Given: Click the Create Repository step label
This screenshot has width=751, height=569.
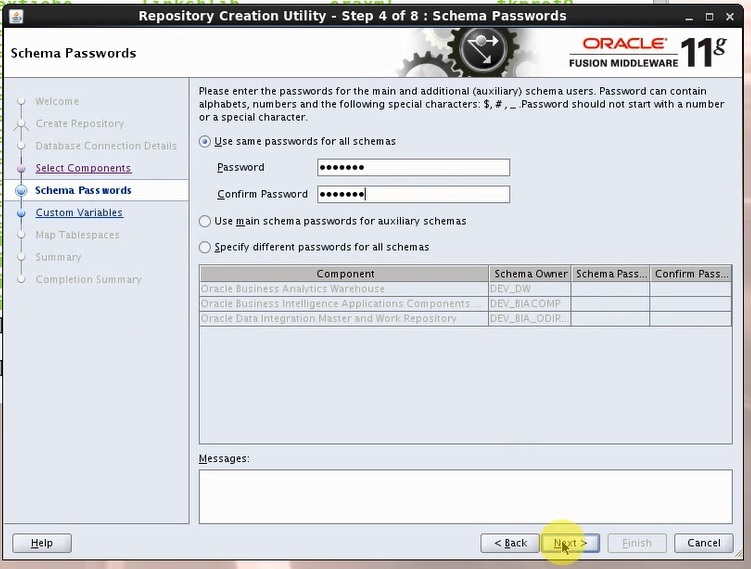Looking at the screenshot, I should coord(80,124).
